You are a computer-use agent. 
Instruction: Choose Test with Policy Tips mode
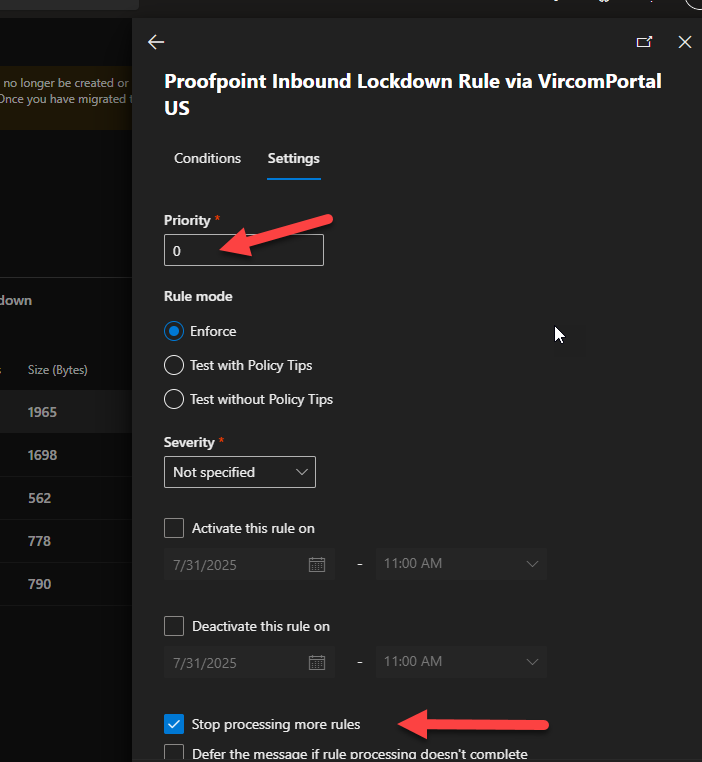[174, 365]
